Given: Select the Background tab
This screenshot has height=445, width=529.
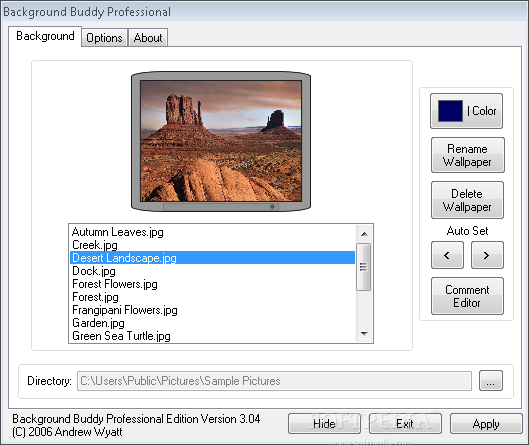Looking at the screenshot, I should coord(45,36).
